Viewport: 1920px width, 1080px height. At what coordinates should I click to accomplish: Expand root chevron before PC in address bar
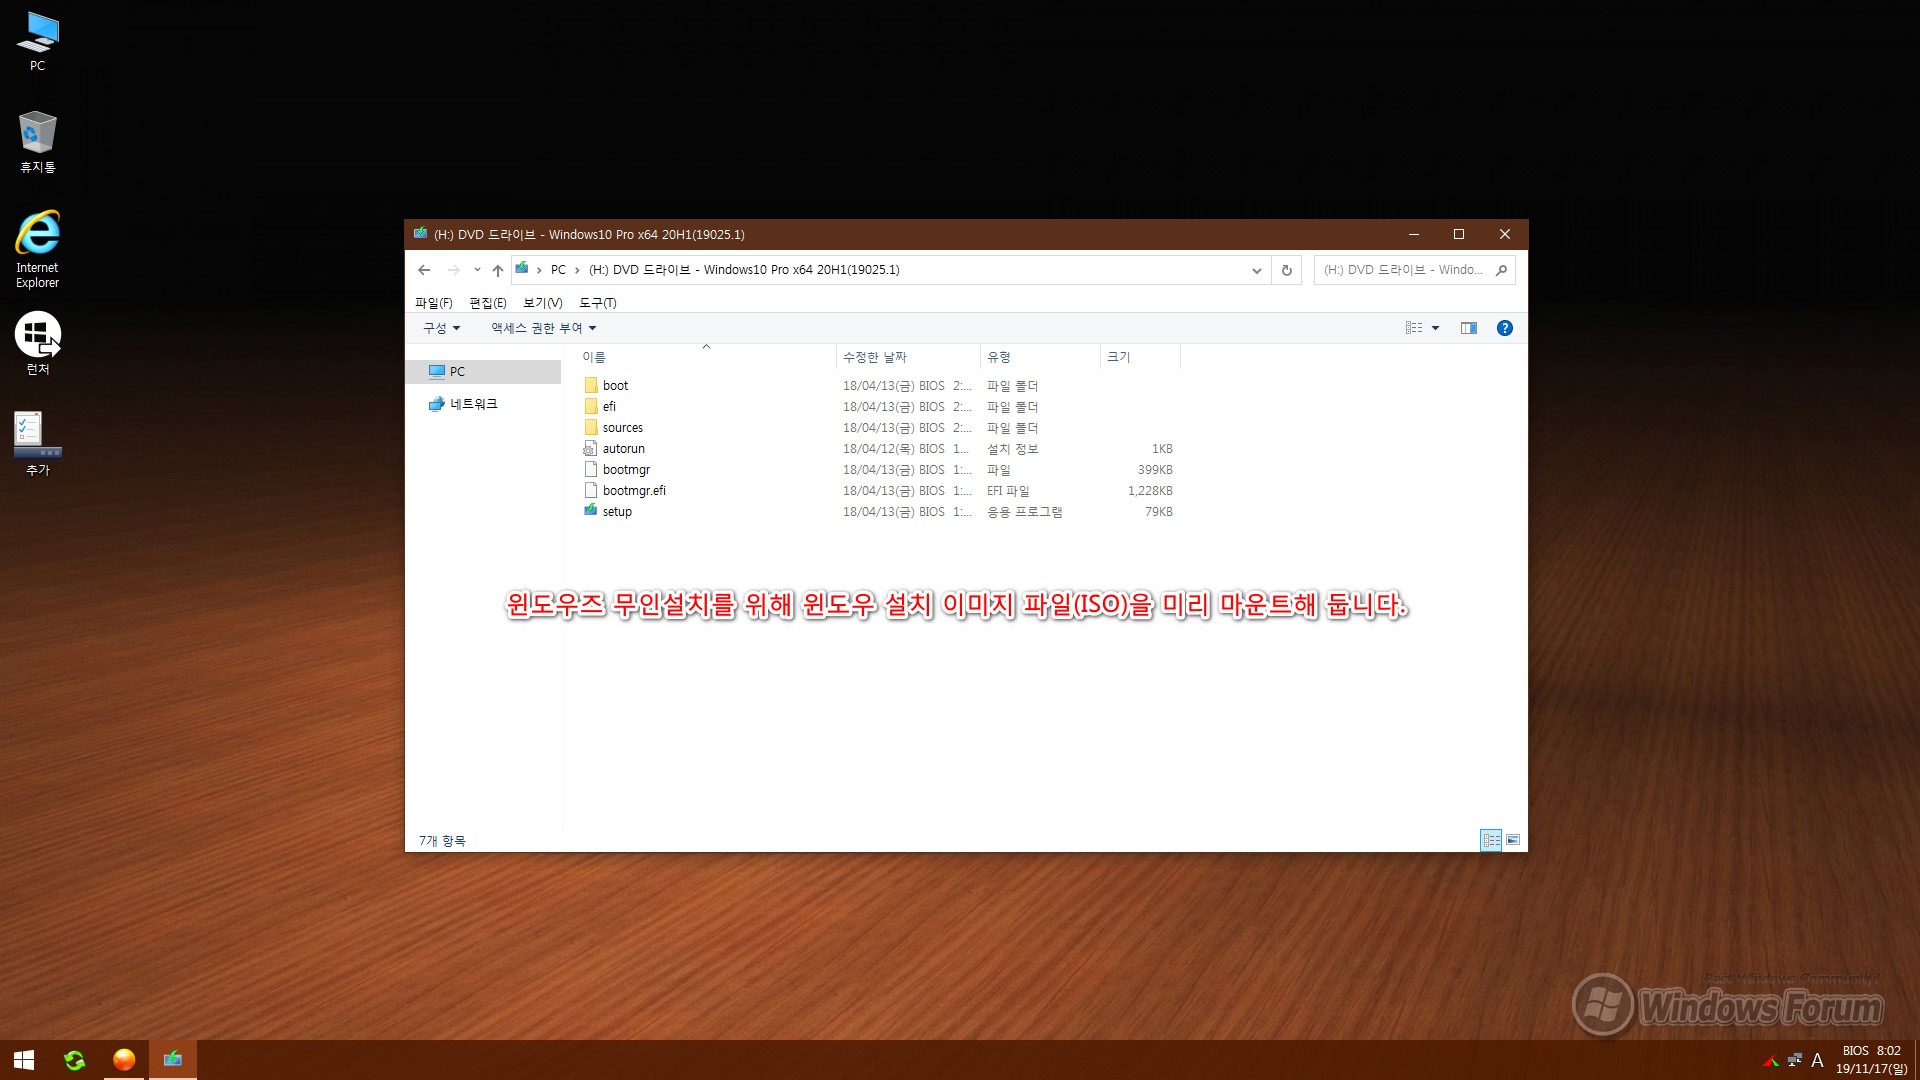point(539,270)
